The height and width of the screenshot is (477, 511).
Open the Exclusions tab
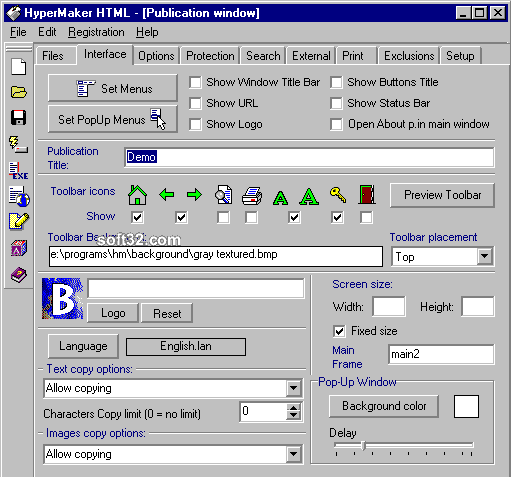pos(409,56)
